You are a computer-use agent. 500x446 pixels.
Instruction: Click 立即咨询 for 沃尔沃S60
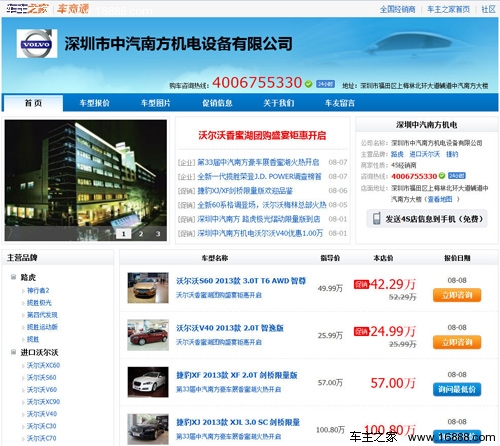pos(457,295)
